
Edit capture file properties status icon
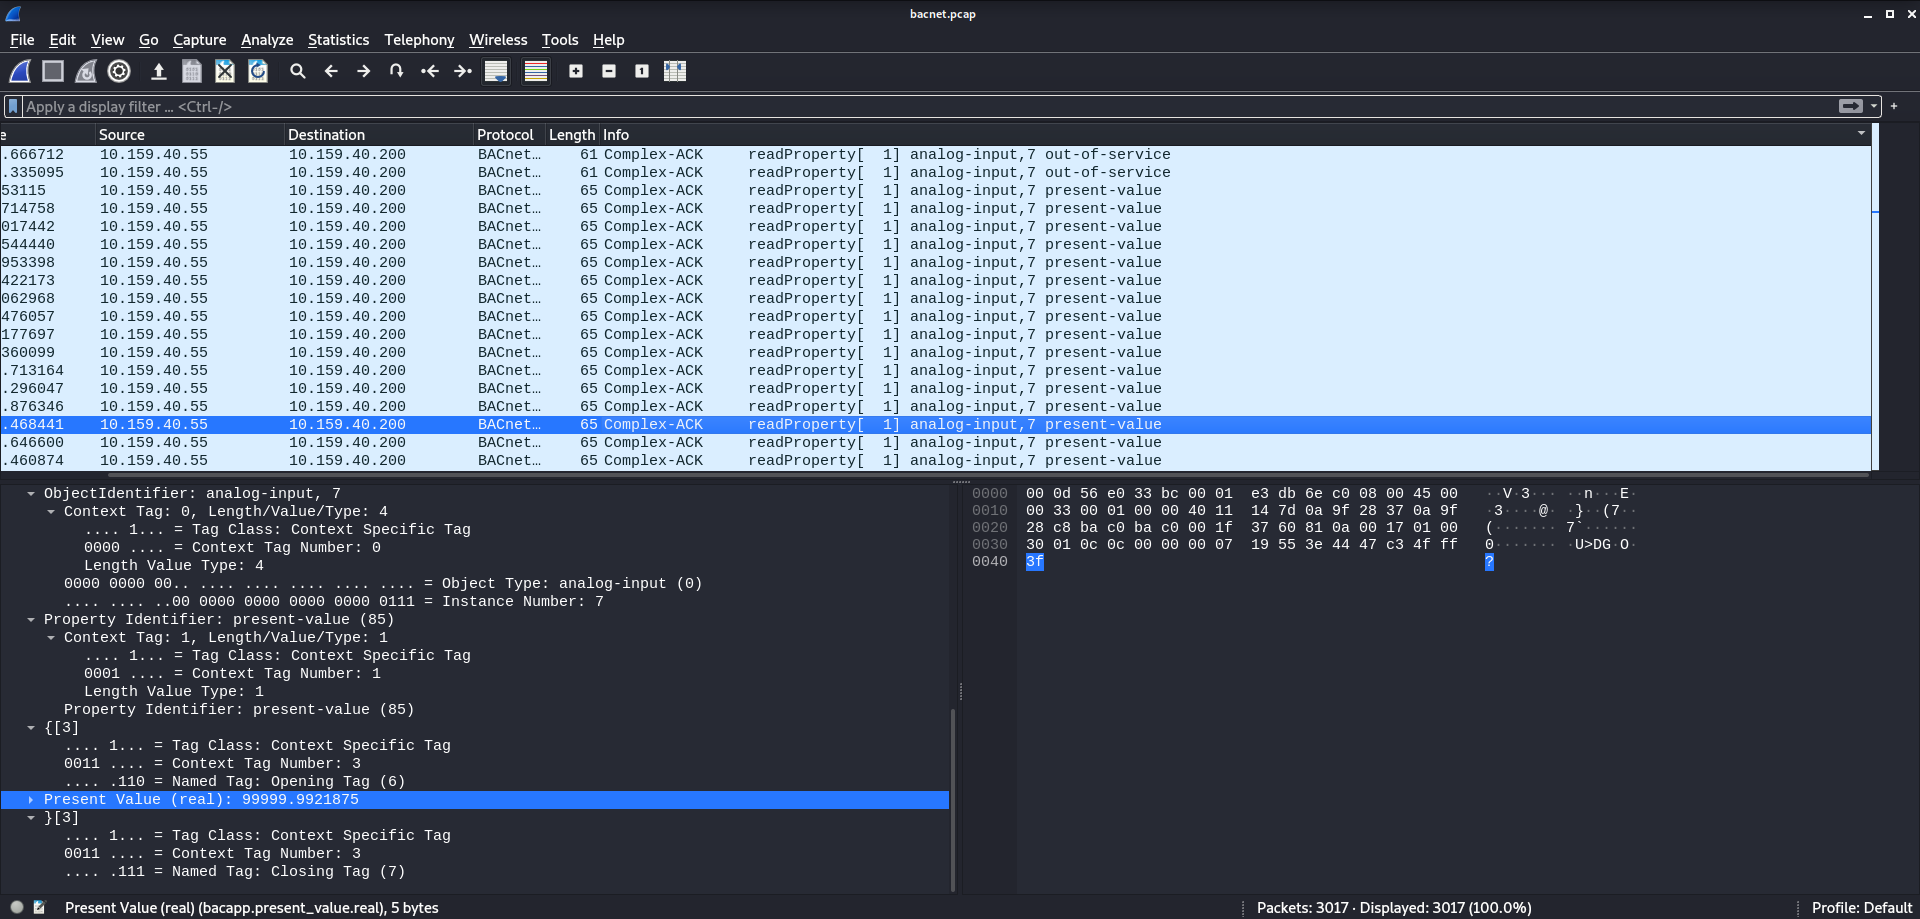click(39, 907)
